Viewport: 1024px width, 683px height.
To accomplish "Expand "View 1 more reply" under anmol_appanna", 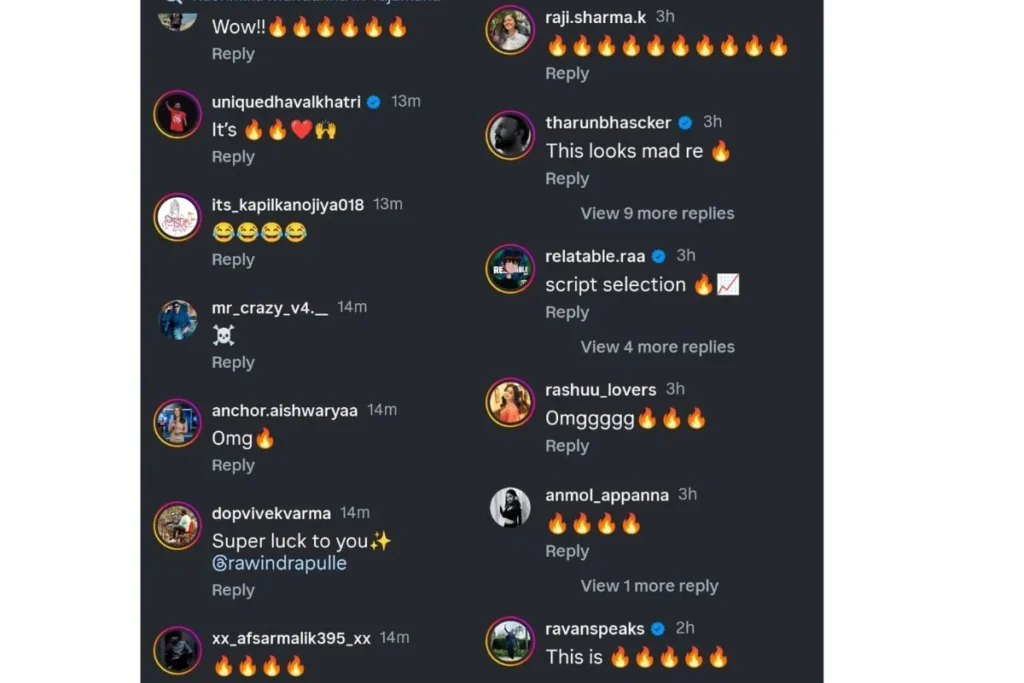I will click(x=649, y=586).
